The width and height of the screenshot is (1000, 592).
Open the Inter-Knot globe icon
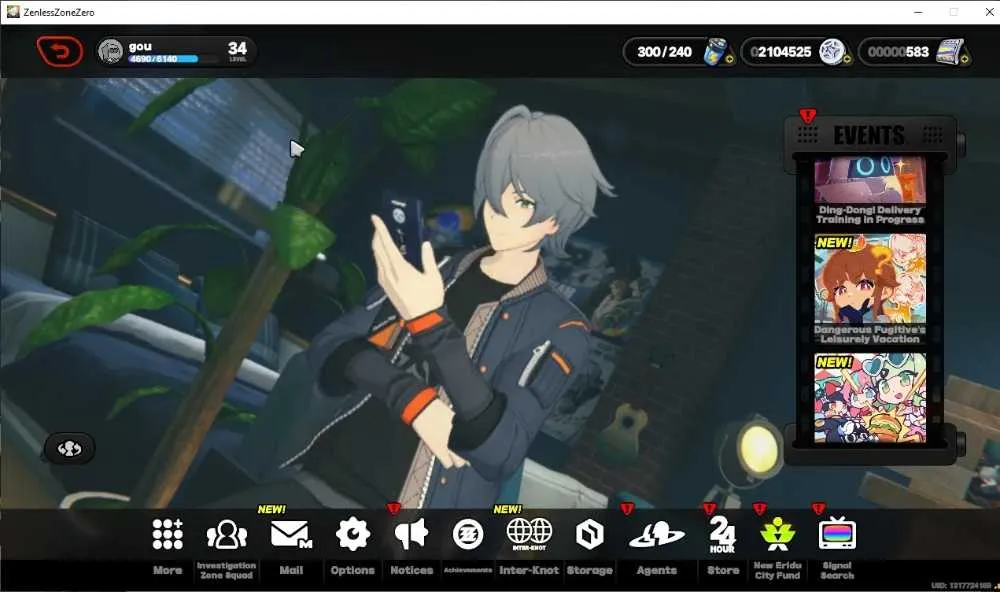point(529,534)
